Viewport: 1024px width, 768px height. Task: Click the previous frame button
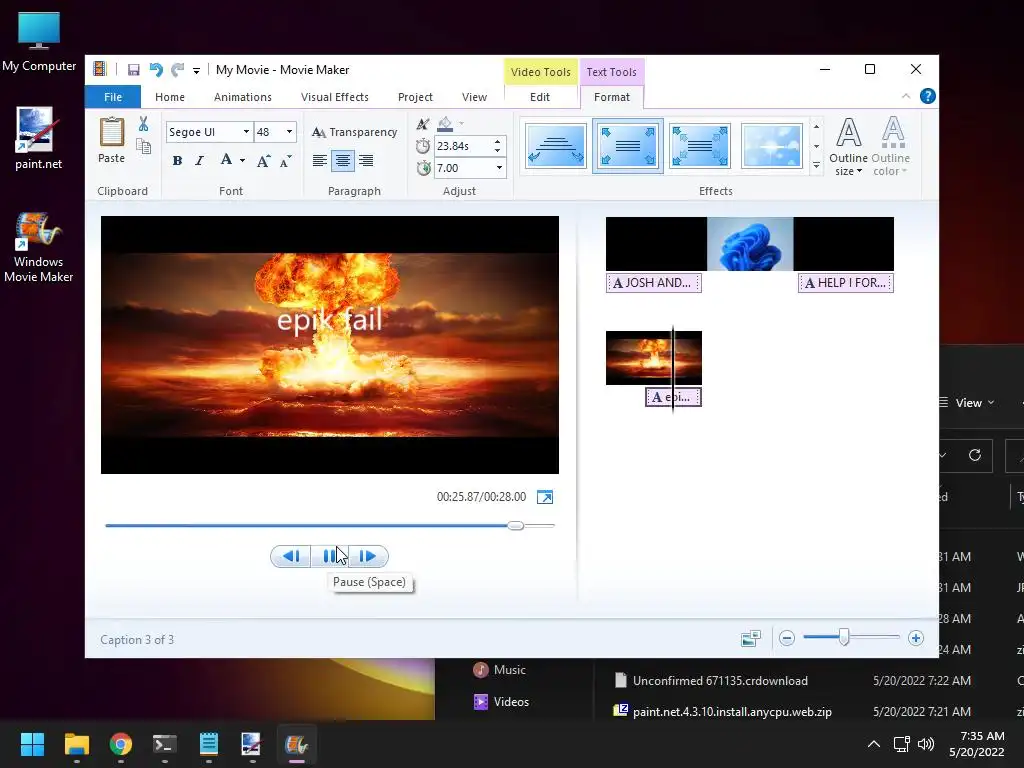coord(291,556)
